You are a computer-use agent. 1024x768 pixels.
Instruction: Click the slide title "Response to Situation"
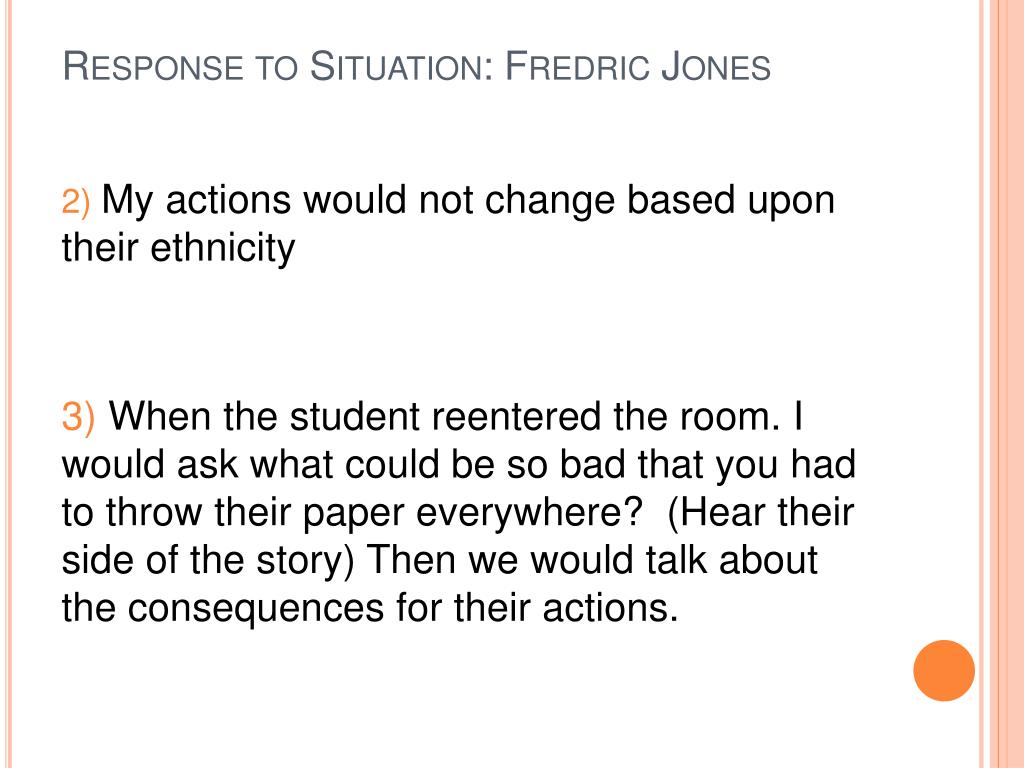[x=278, y=67]
